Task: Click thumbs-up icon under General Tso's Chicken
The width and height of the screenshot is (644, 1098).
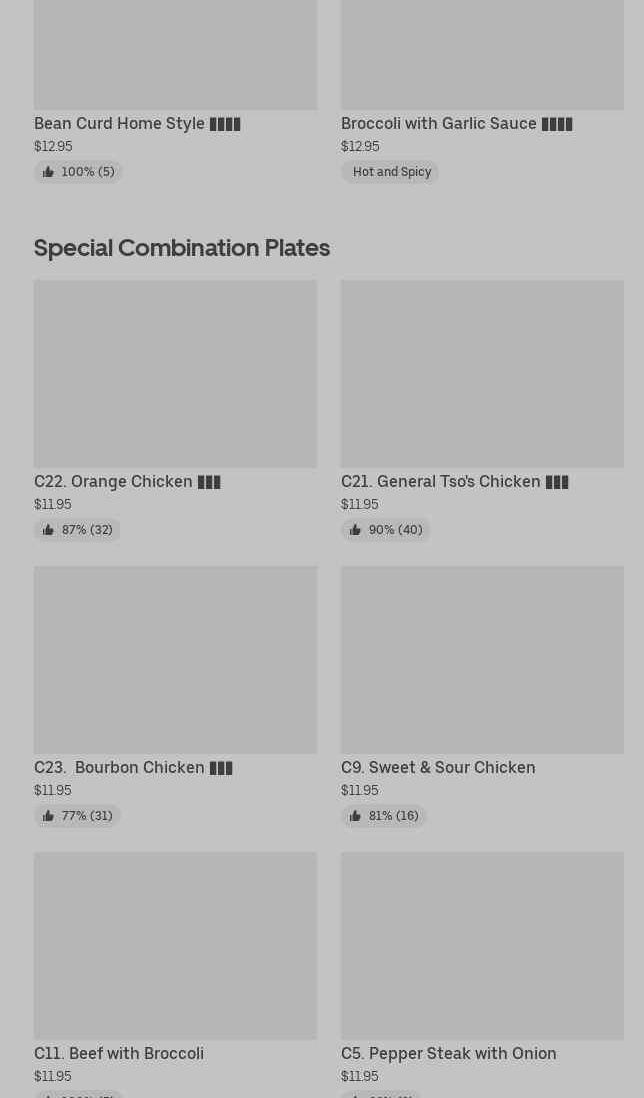Action: [x=355, y=530]
